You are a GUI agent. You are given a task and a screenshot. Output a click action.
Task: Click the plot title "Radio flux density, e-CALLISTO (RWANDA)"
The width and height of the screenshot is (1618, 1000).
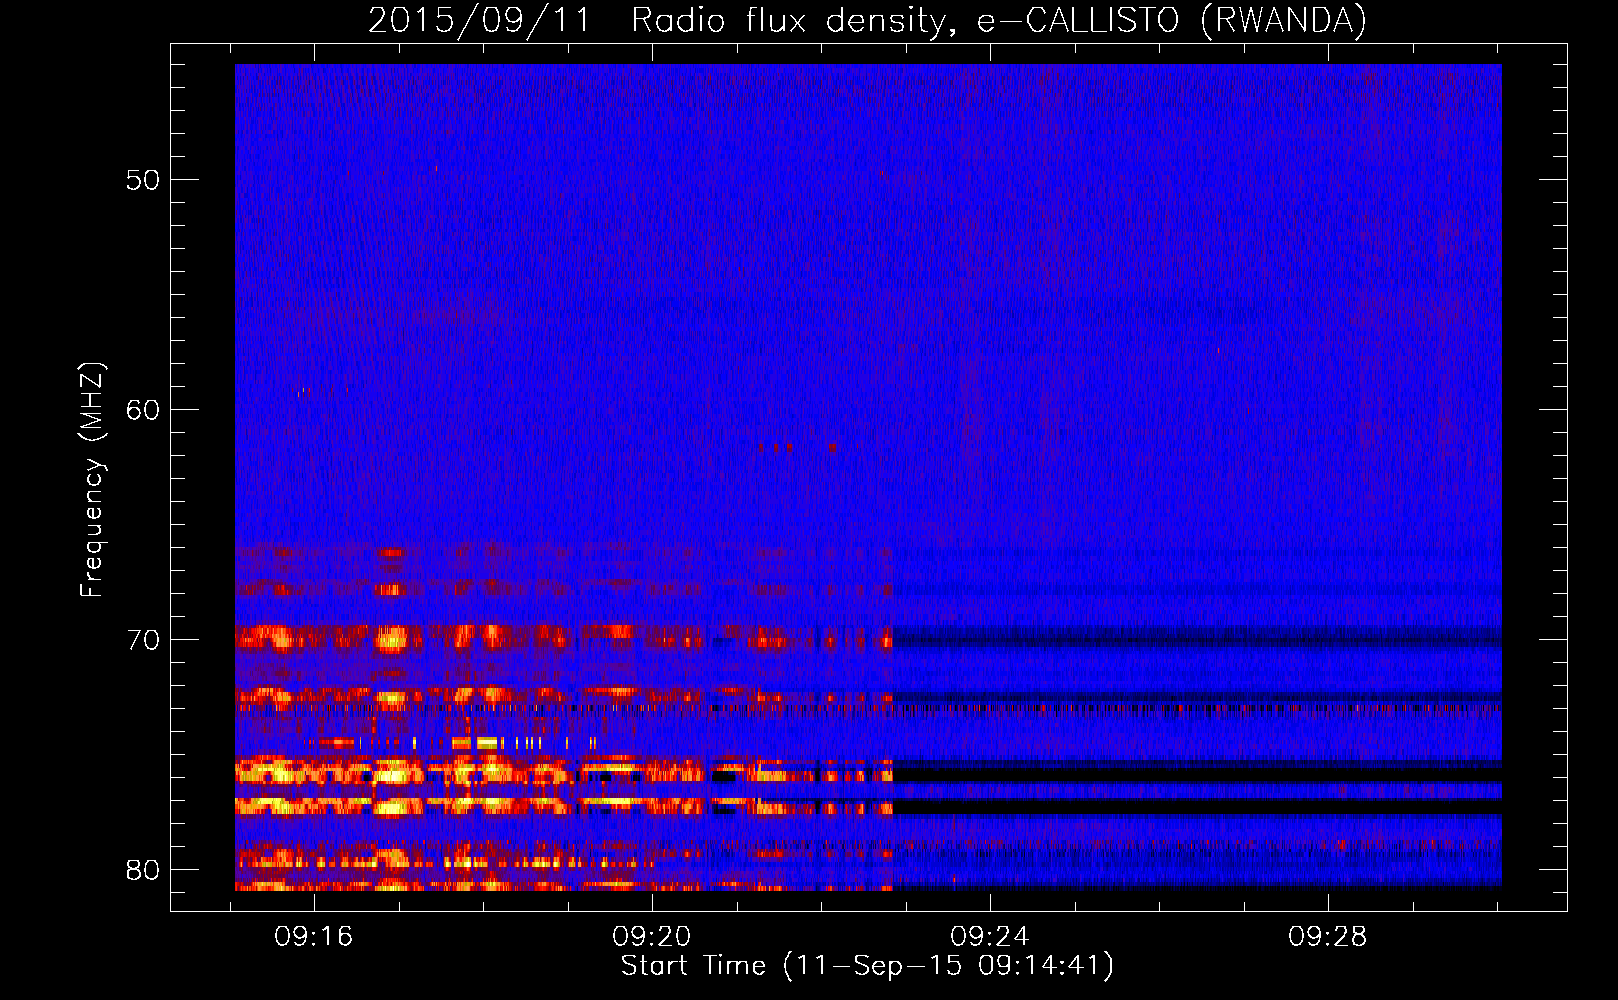click(999, 21)
